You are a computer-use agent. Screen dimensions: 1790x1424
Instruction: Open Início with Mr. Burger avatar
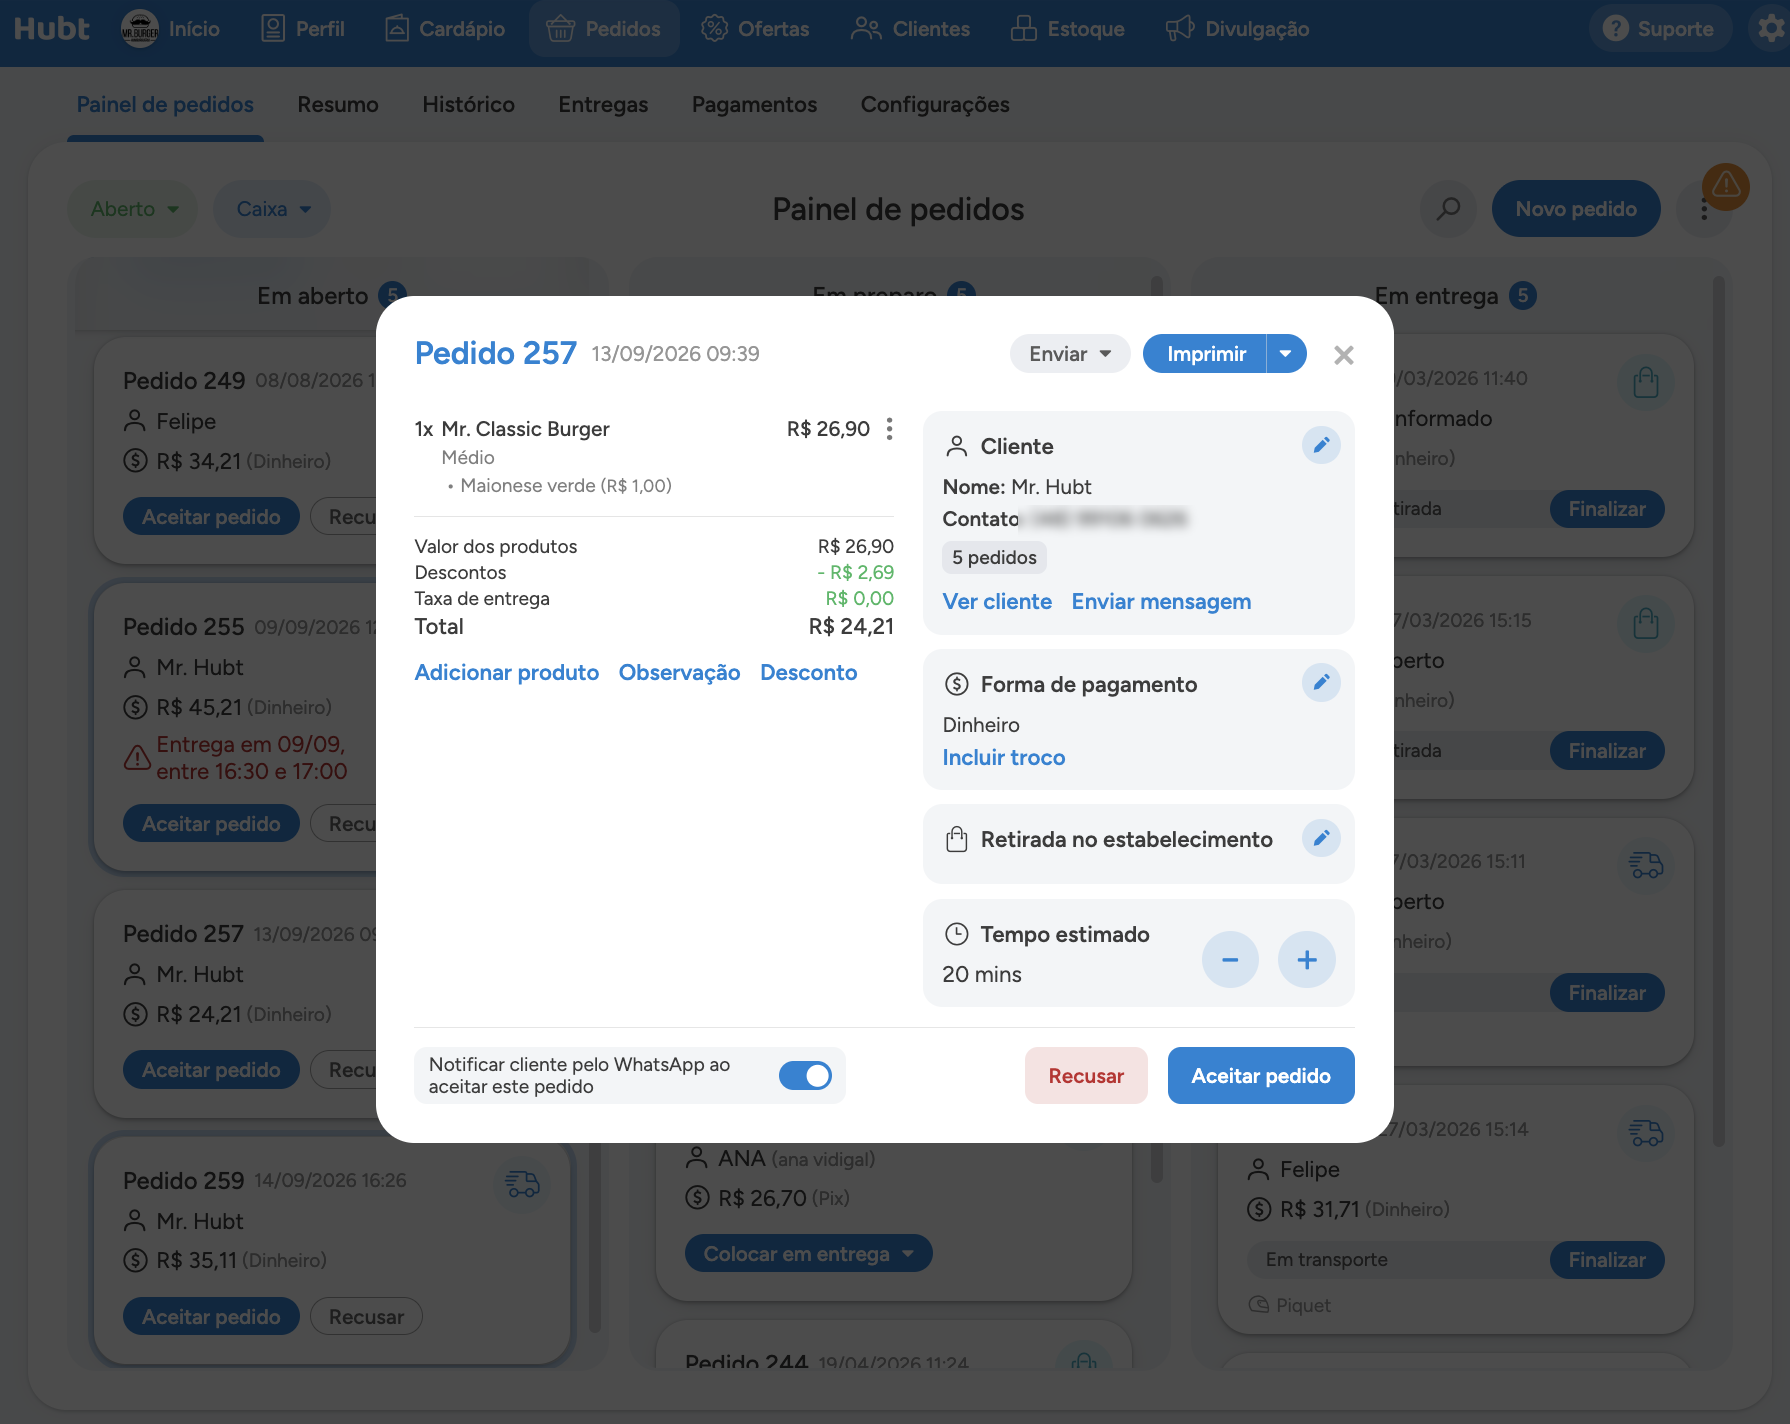(x=170, y=29)
